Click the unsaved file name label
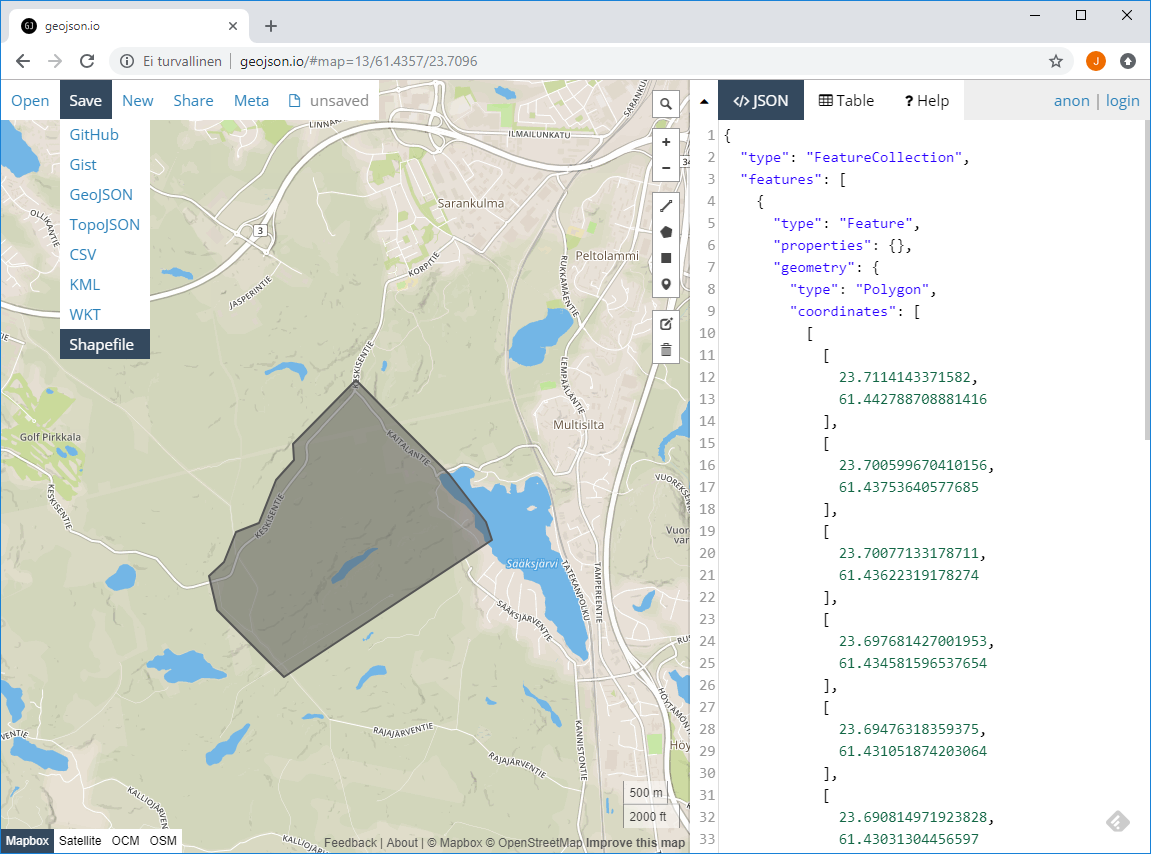Viewport: 1151px width, 854px height. coord(338,101)
